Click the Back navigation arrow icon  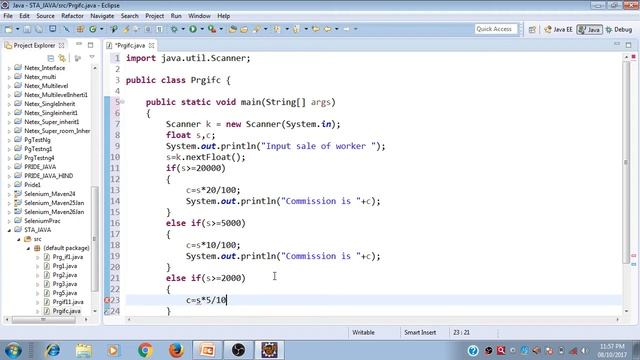(328, 29)
